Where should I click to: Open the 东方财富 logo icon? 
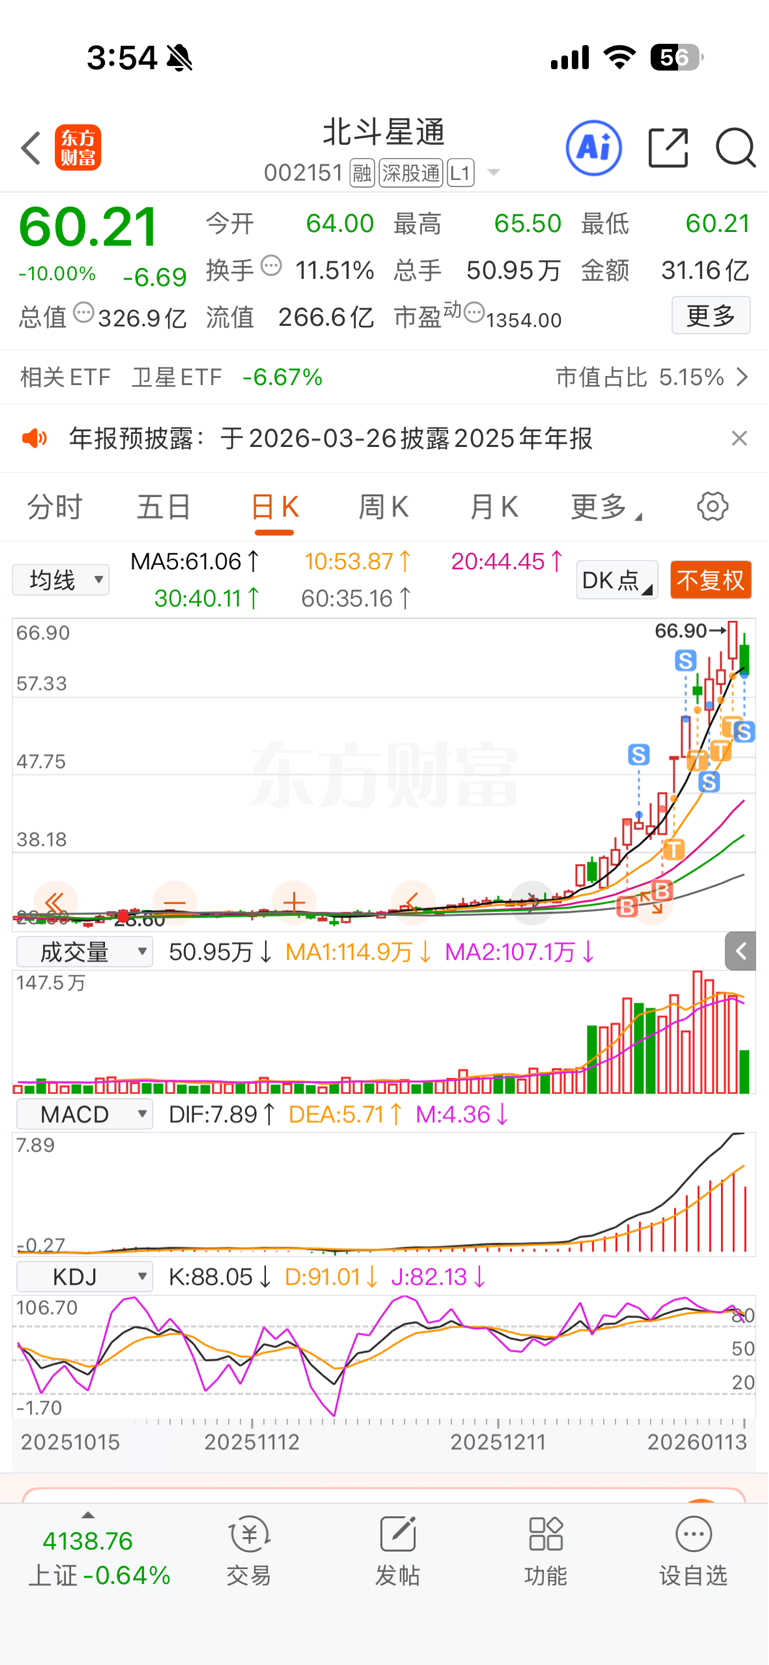point(78,148)
